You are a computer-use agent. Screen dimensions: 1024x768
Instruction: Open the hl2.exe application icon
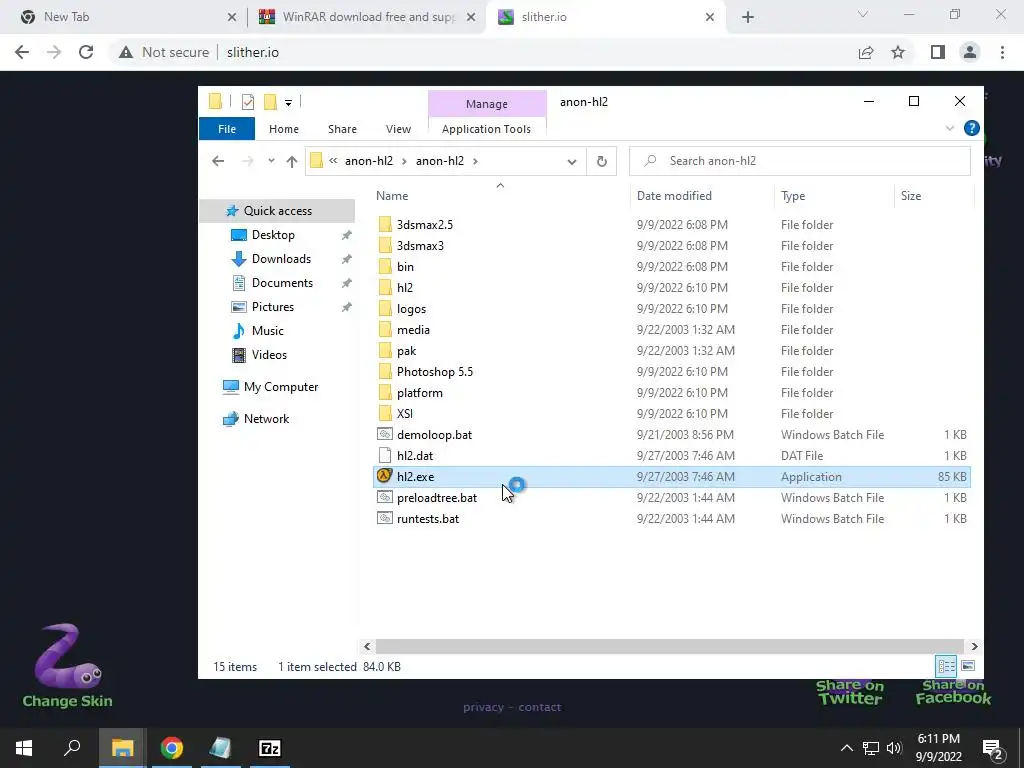pos(385,476)
